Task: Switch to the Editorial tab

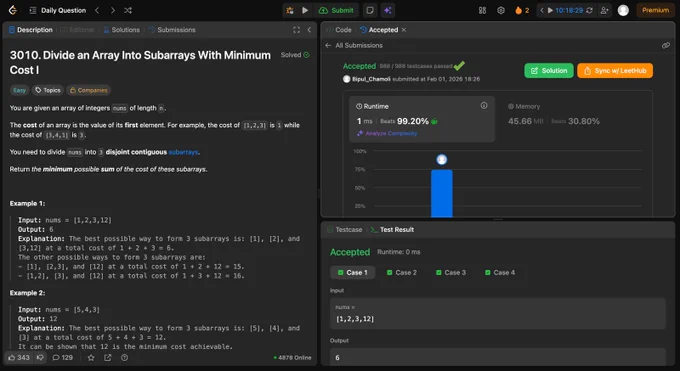Action: click(x=77, y=30)
